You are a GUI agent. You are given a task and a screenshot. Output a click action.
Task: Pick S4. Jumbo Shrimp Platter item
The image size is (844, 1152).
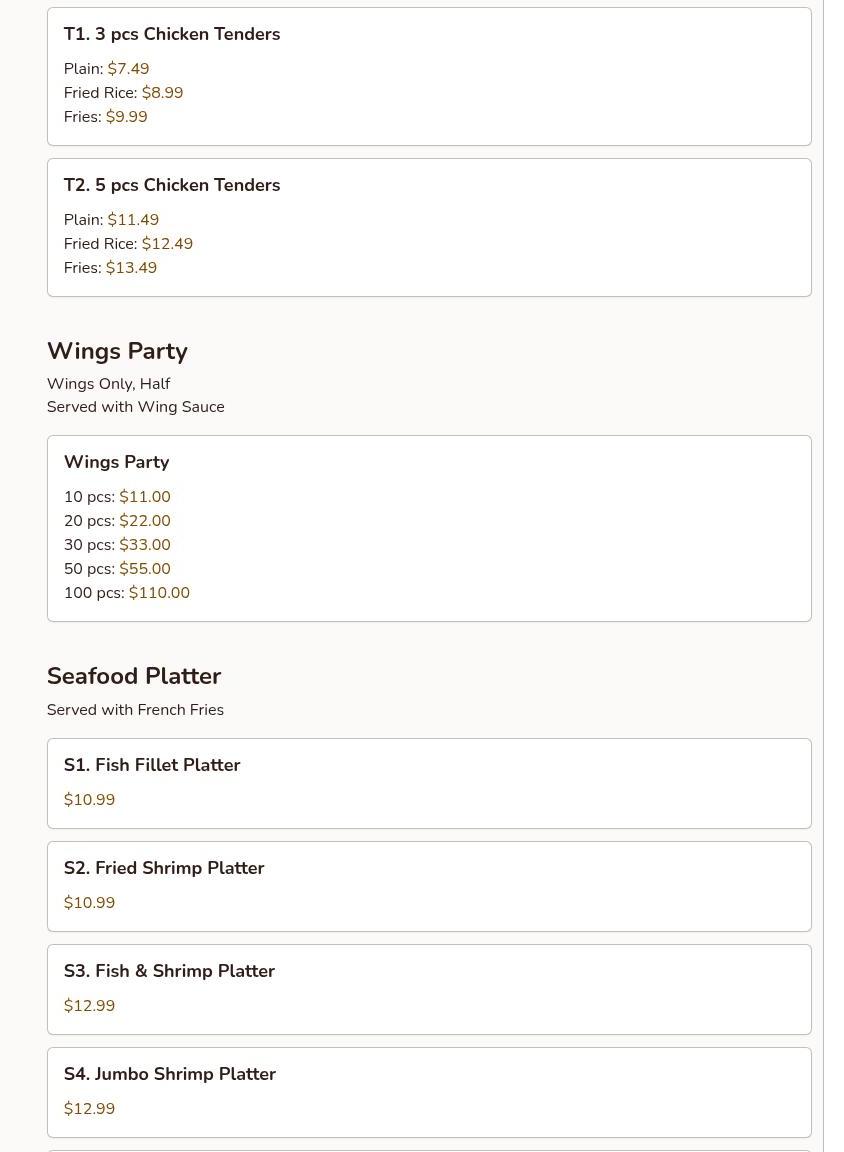click(429, 1092)
